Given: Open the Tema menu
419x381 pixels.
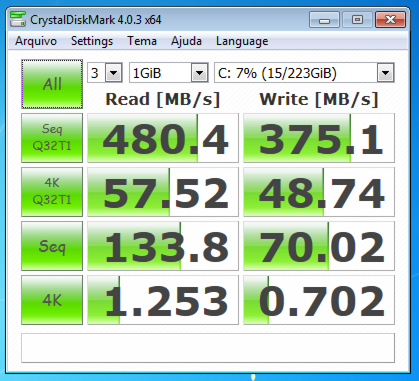Looking at the screenshot, I should coord(142,41).
